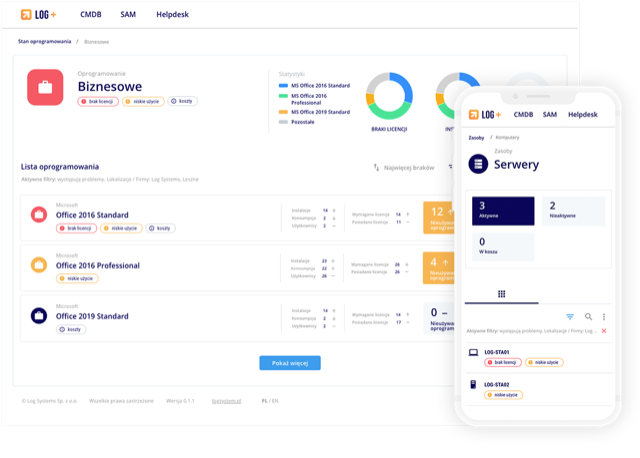The height and width of the screenshot is (458, 640).
Task: Open Office 2019 Standard entry
Action: click(92, 316)
